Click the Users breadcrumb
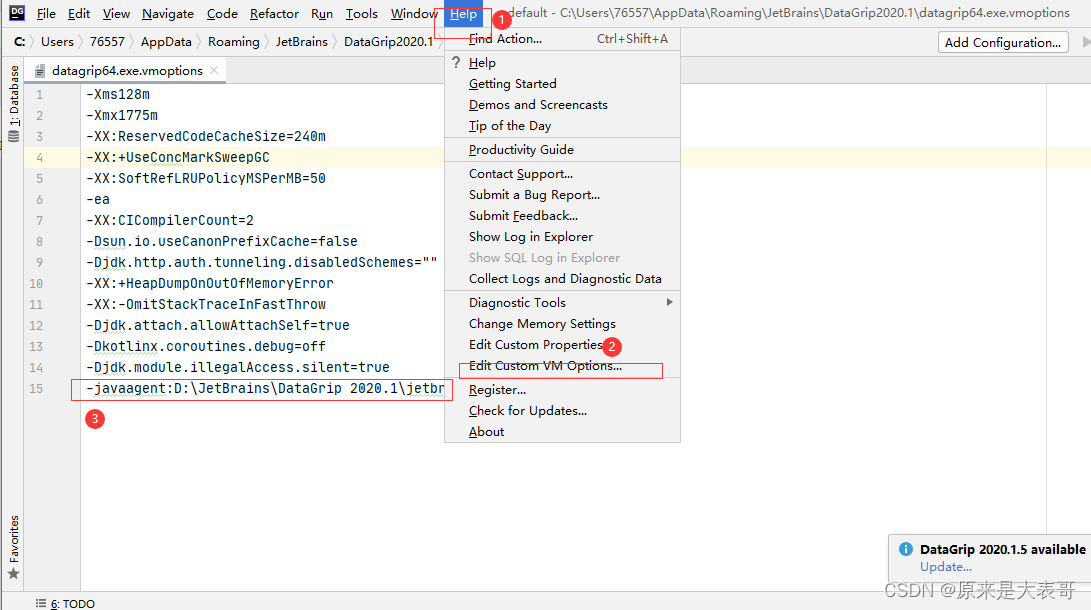 tap(57, 42)
